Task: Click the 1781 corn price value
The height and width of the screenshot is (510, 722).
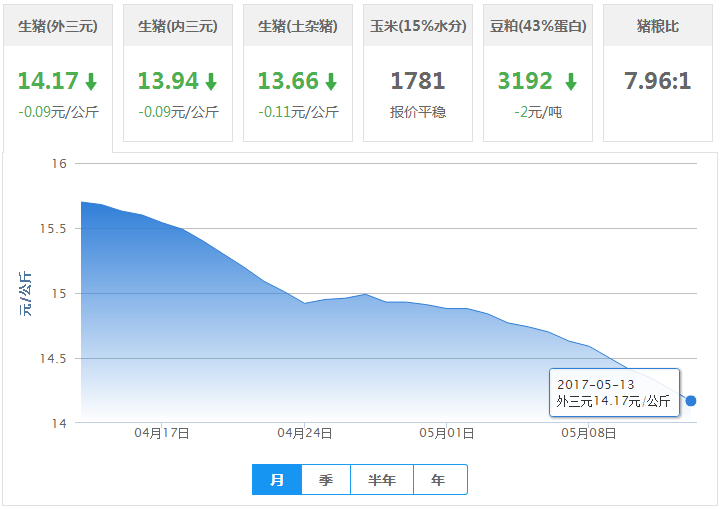Action: [x=418, y=81]
